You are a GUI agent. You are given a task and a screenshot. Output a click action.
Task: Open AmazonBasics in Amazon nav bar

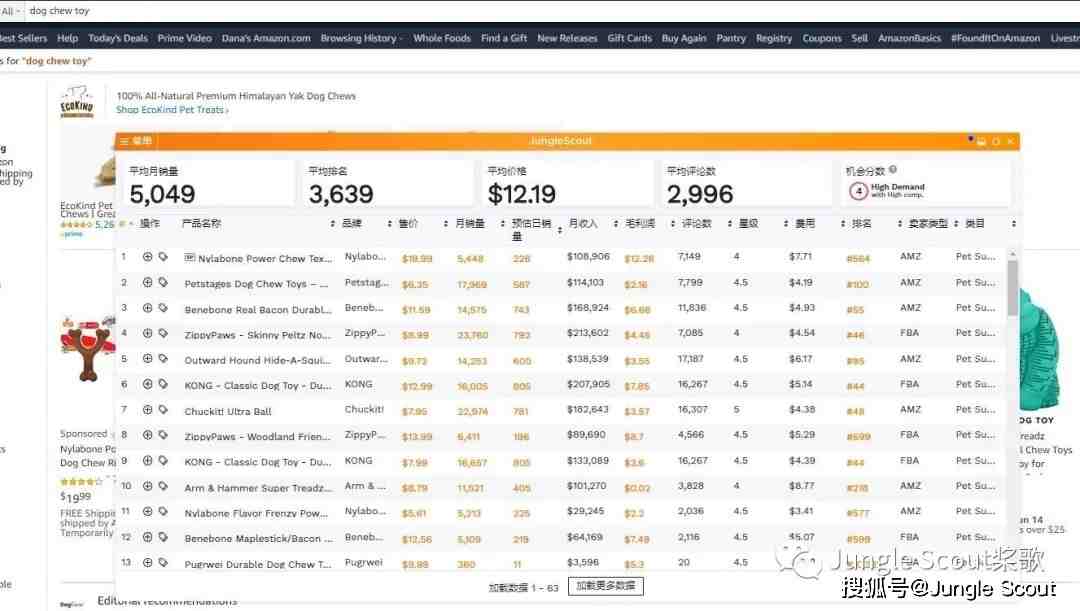tap(909, 39)
